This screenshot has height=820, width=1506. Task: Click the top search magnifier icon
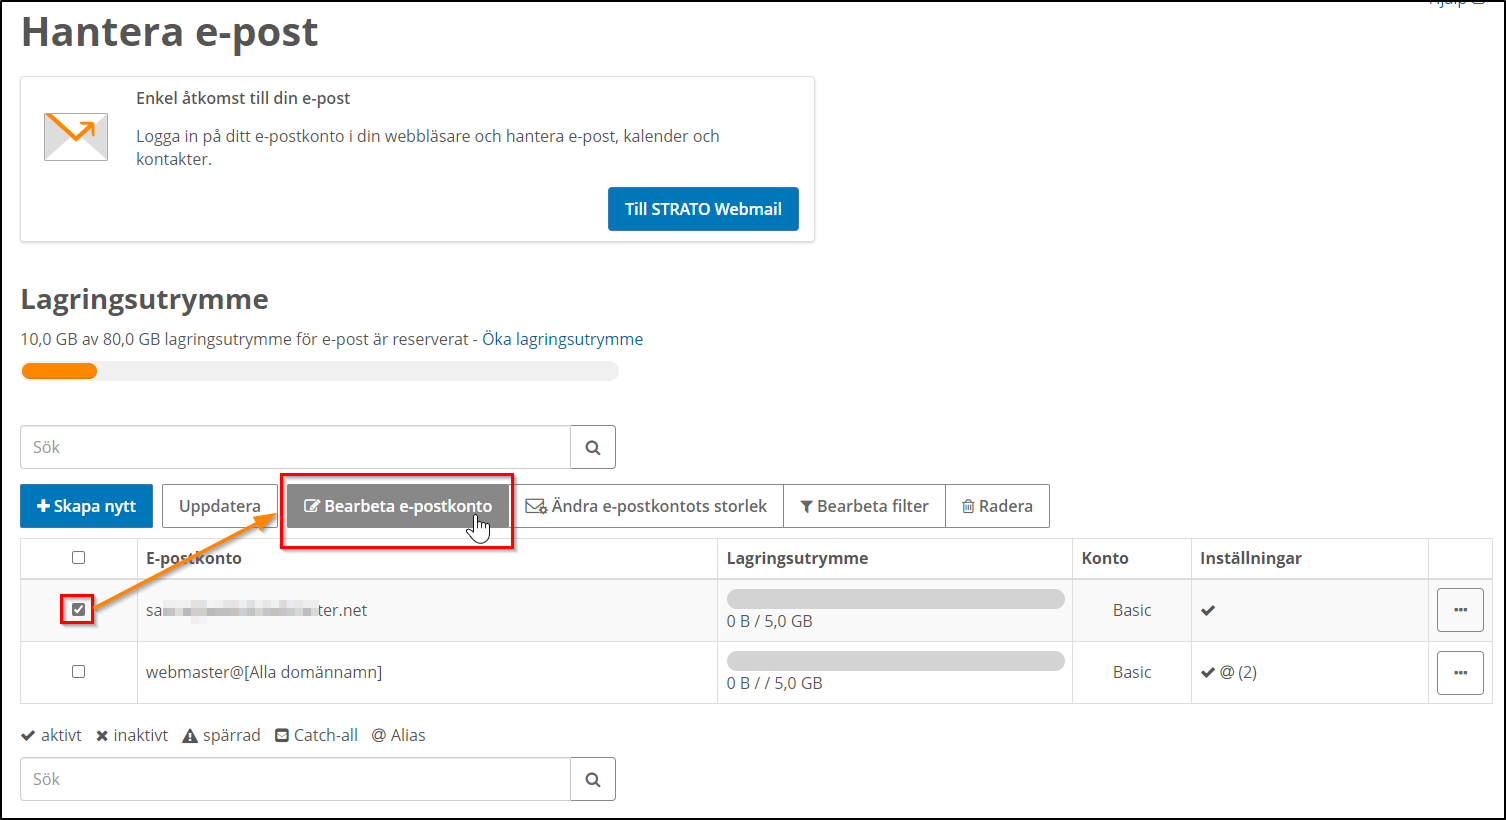pyautogui.click(x=593, y=448)
